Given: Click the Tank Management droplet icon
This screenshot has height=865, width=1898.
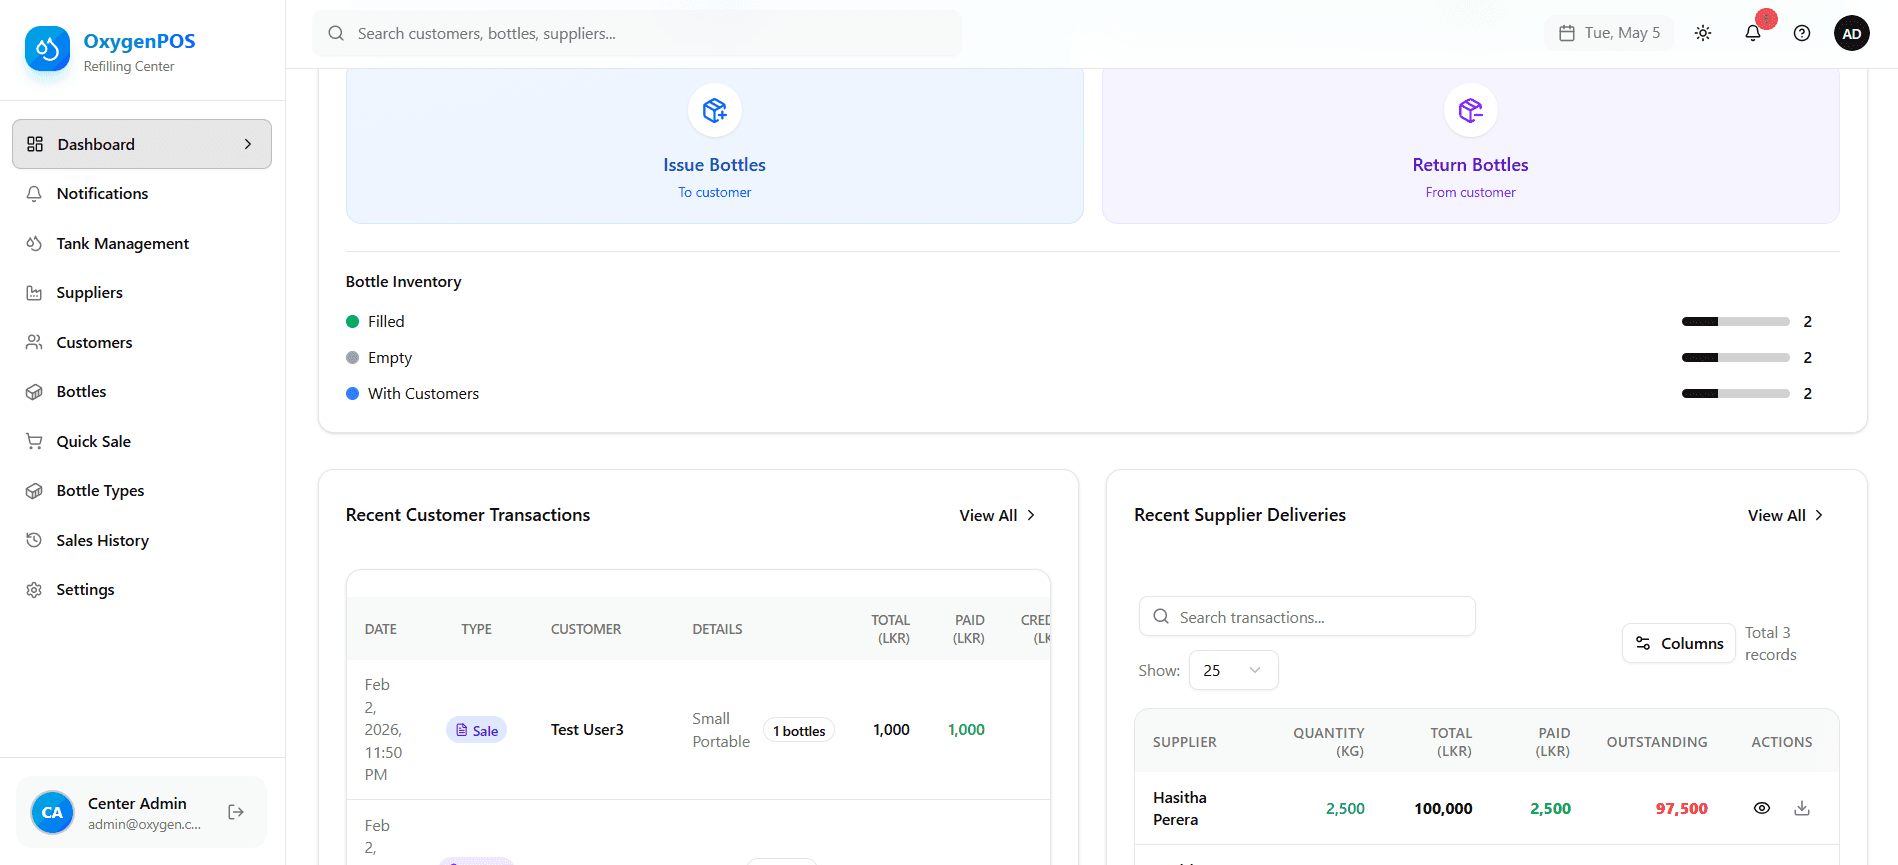Looking at the screenshot, I should pyautogui.click(x=34, y=243).
